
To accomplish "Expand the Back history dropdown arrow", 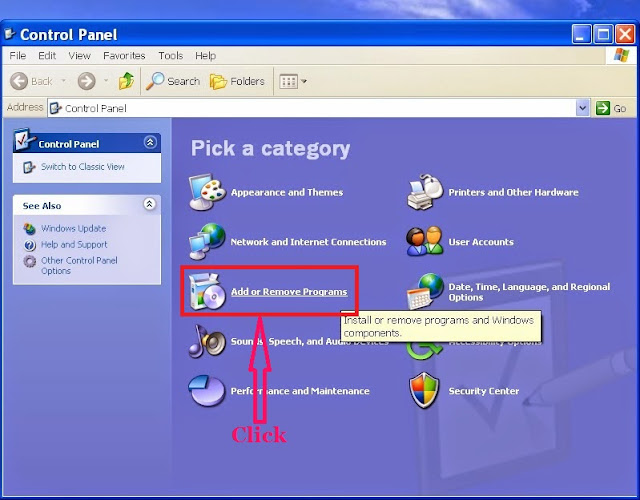I will click(63, 81).
